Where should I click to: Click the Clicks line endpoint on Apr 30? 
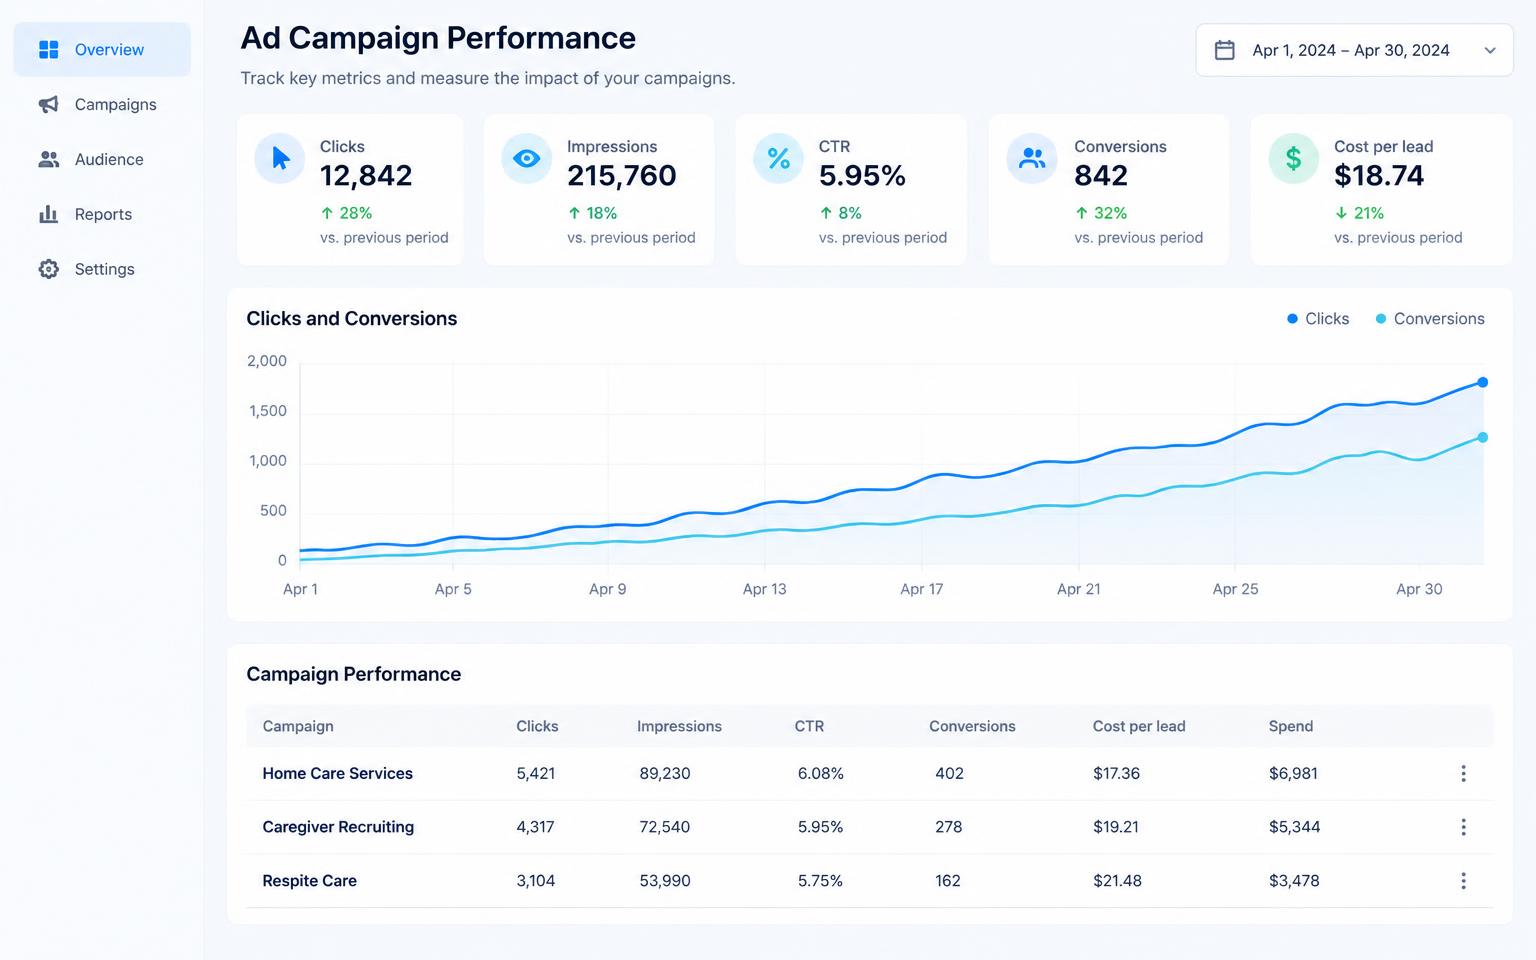pos(1482,382)
